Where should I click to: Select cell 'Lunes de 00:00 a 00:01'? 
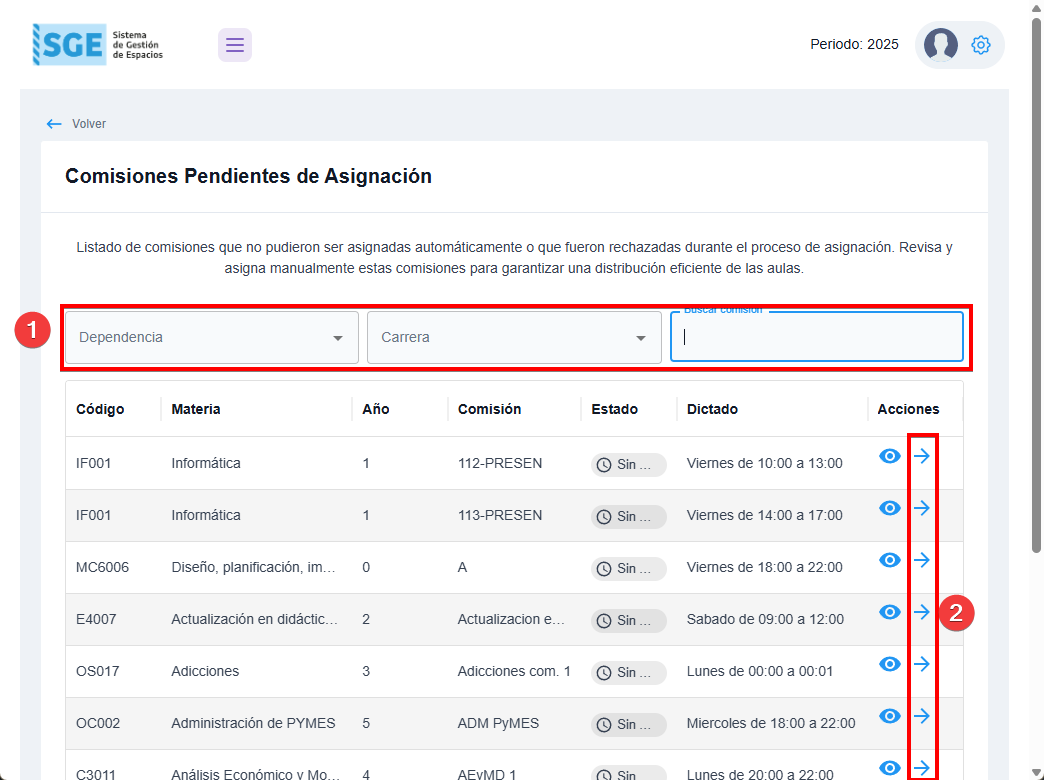click(760, 671)
